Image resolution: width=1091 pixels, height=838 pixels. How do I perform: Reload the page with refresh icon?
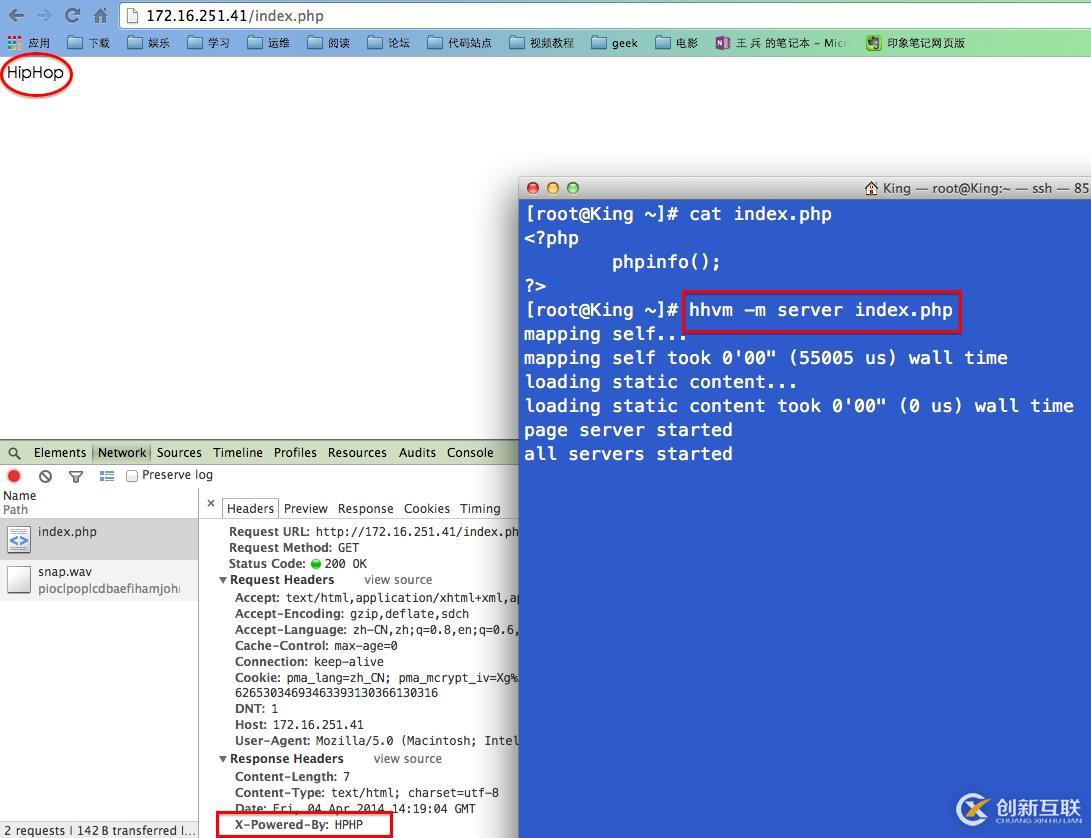click(x=72, y=15)
